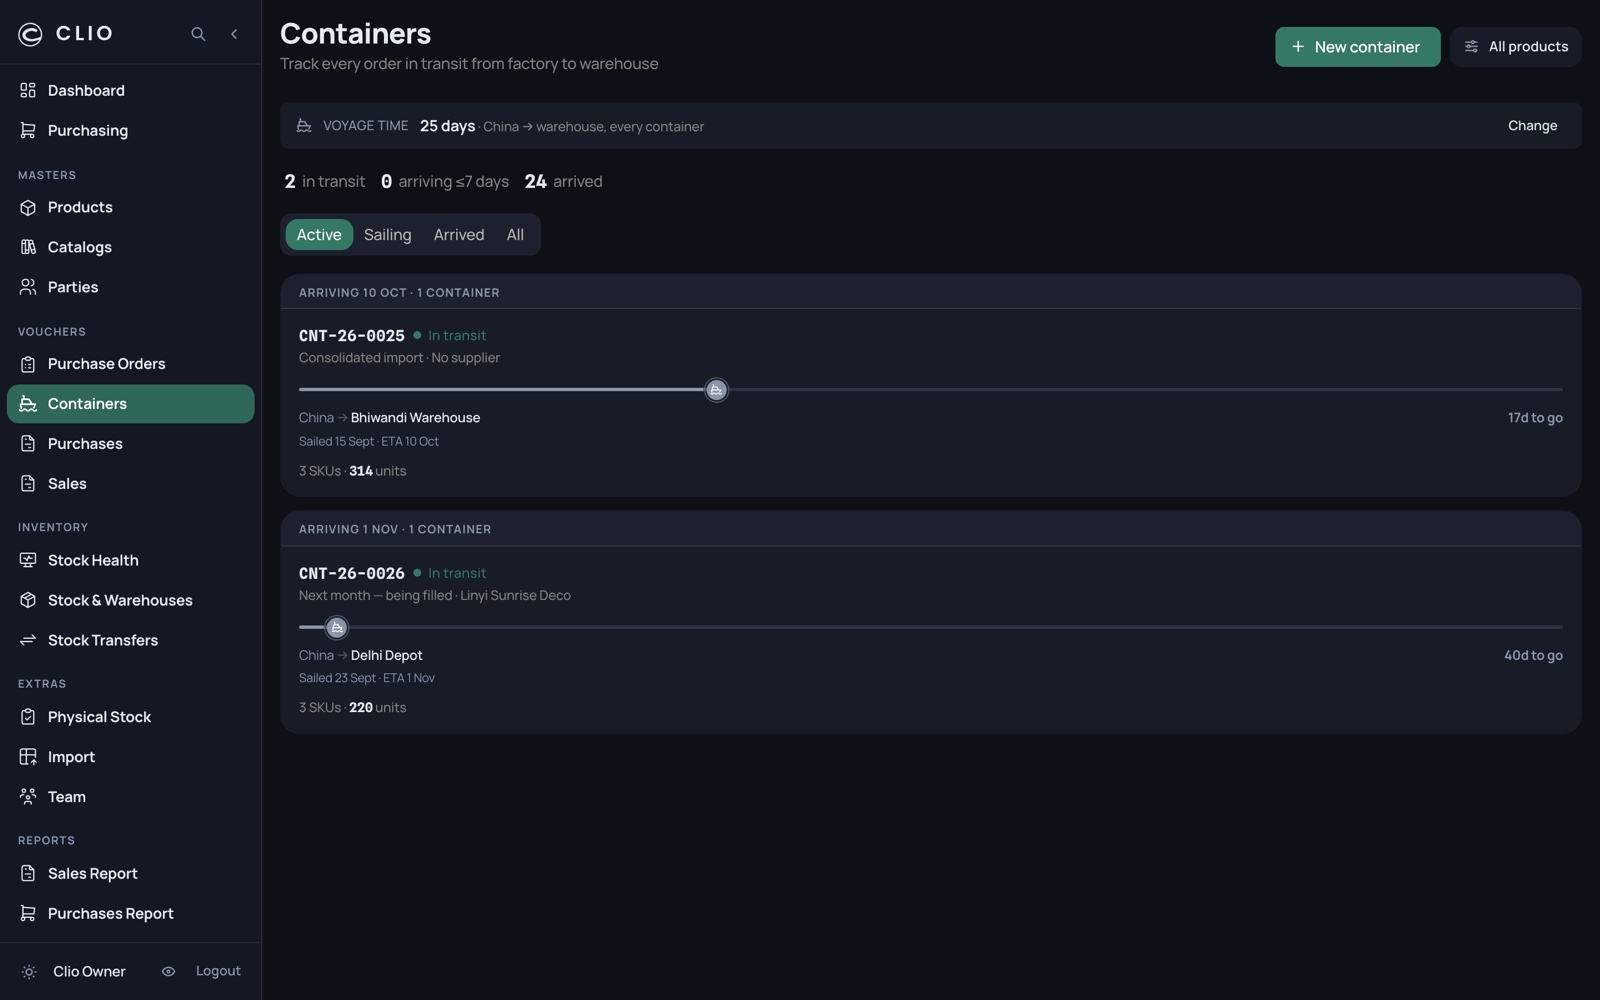Click '0 arriving ≤7 days' stat

(445, 182)
